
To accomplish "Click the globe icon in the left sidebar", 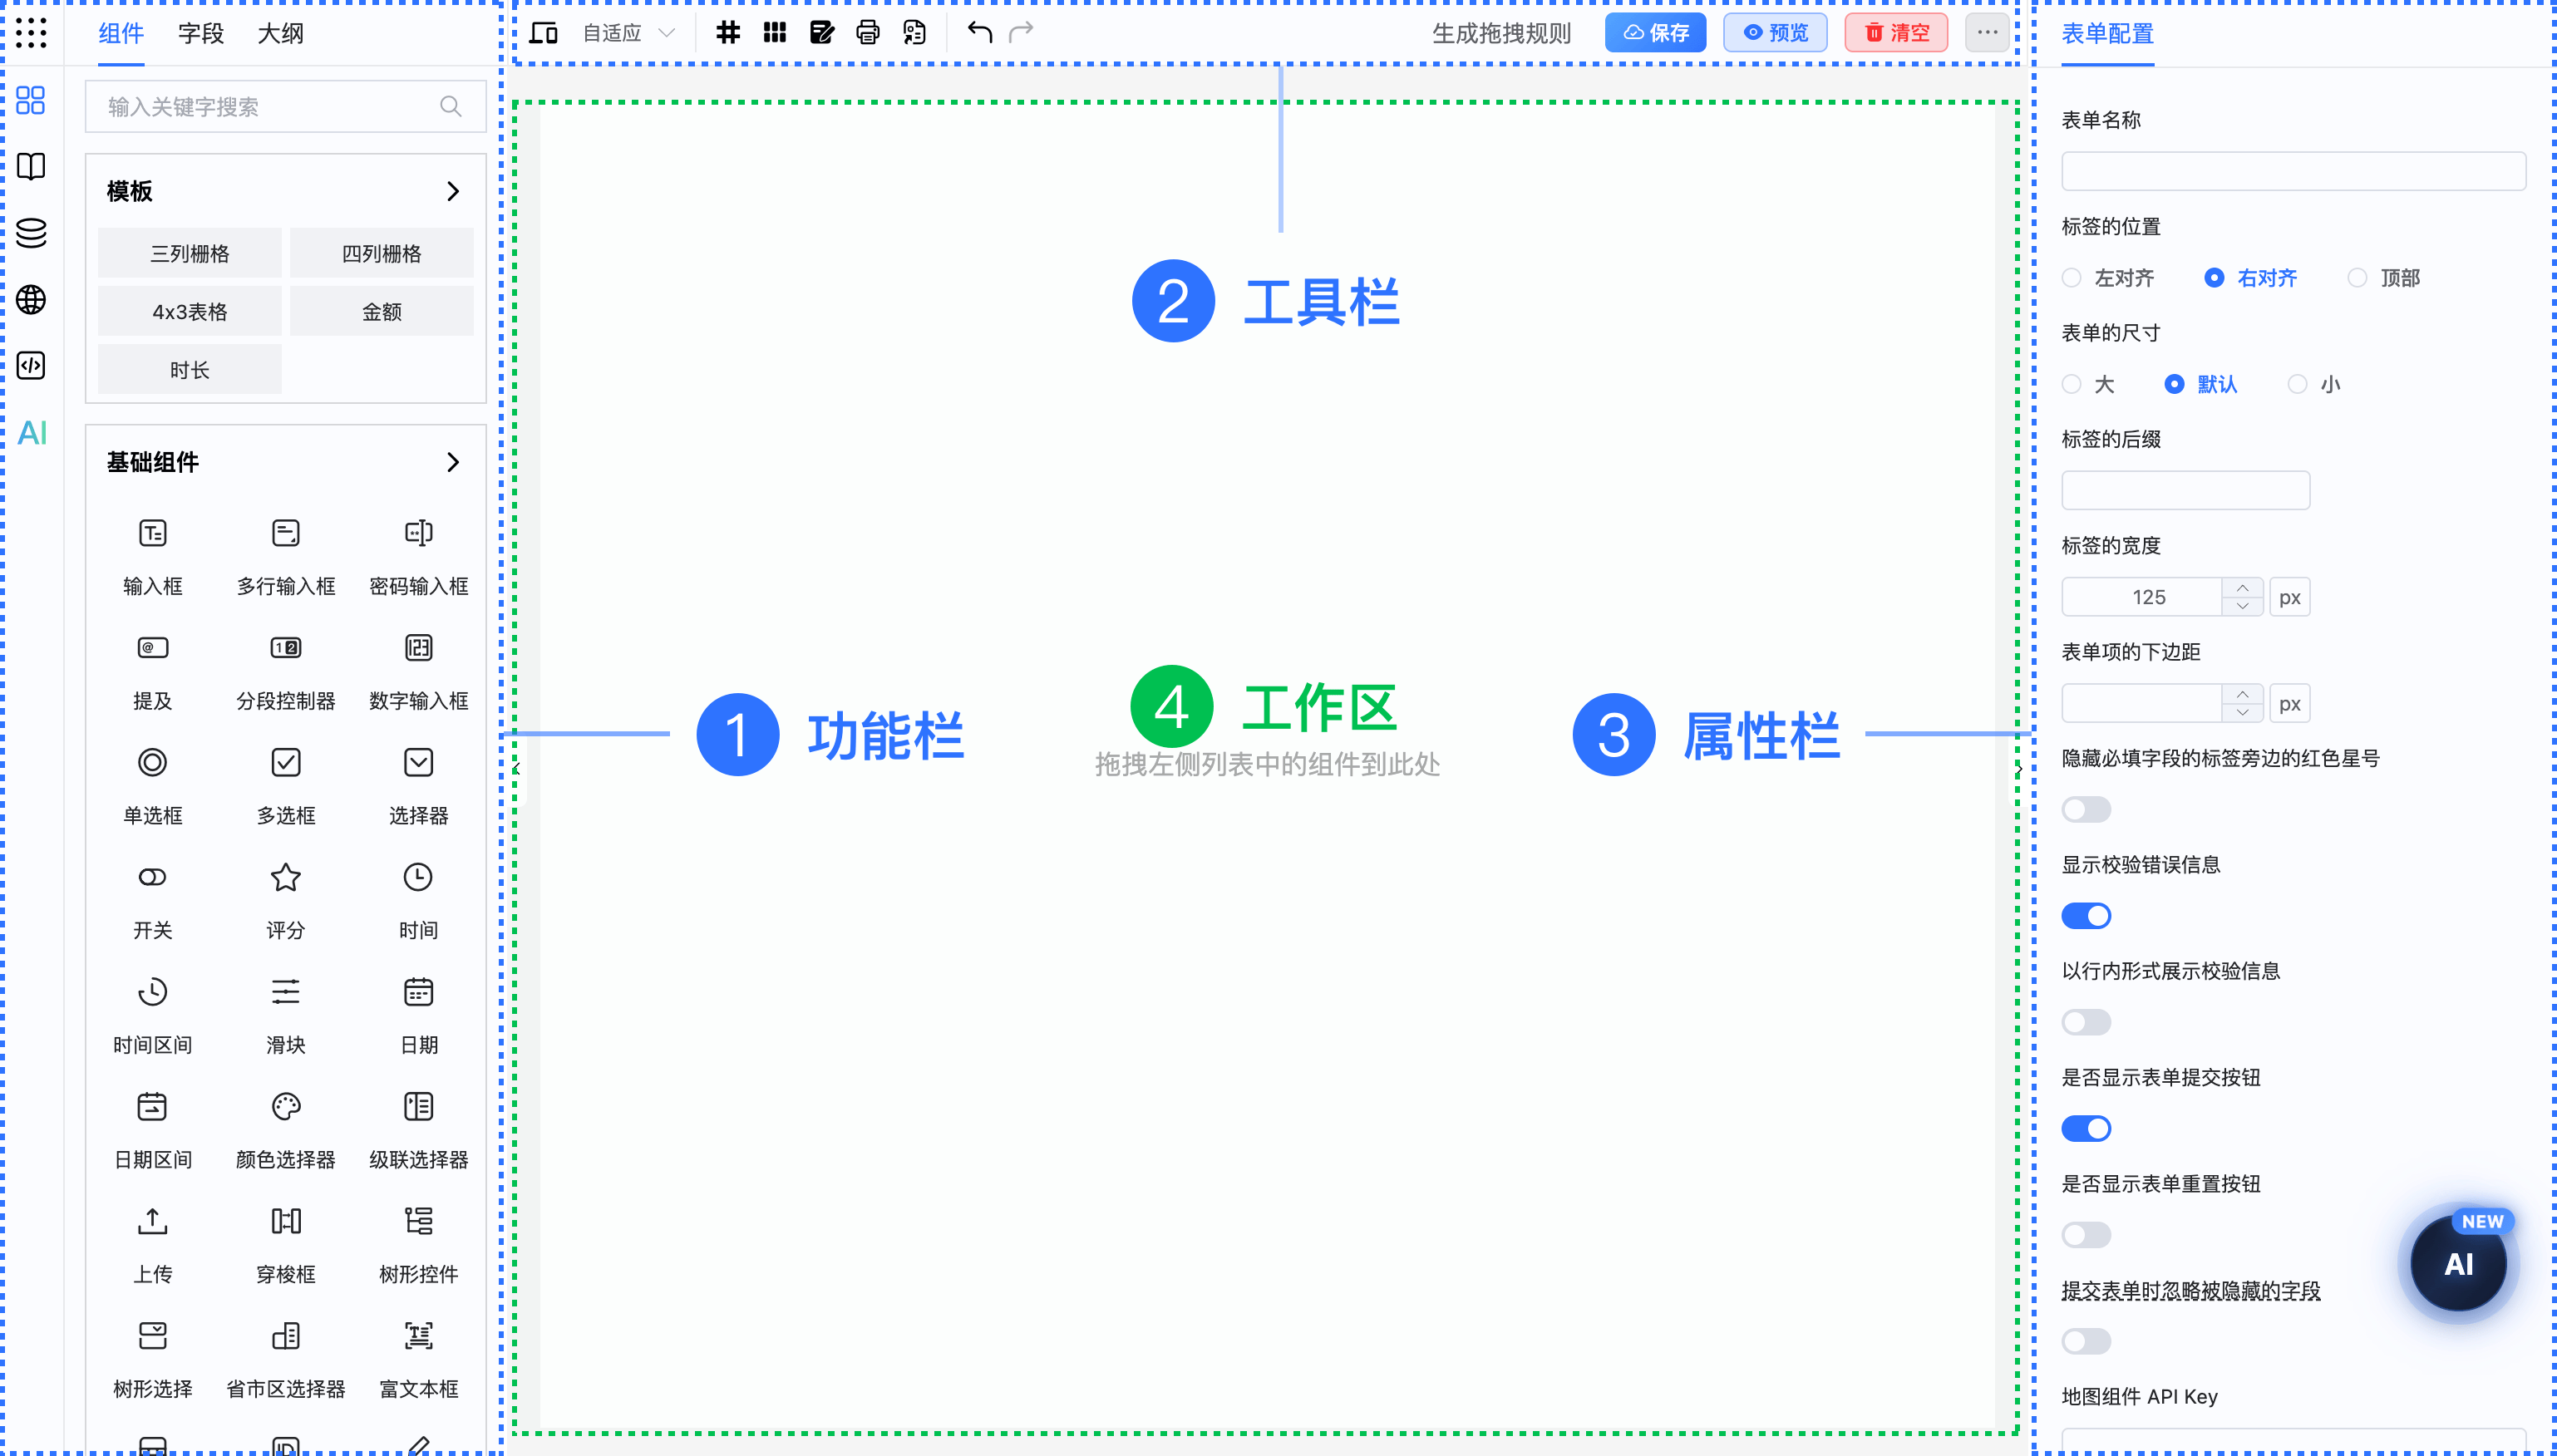I will pyautogui.click(x=31, y=300).
